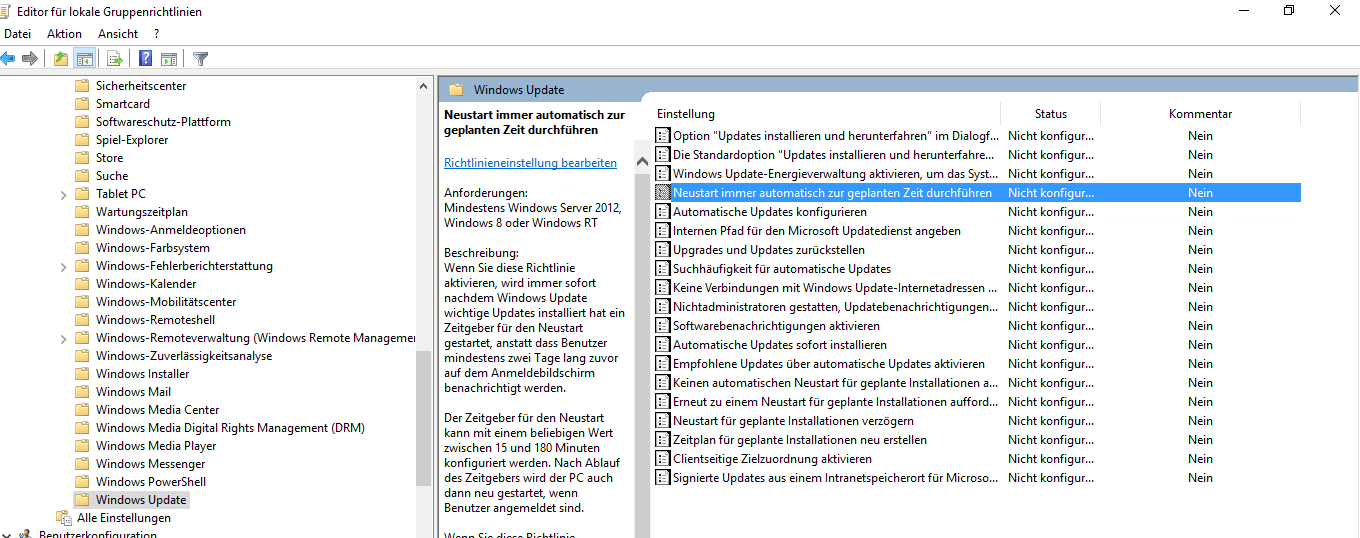Open the ? help menu
Viewport: 1360px width, 538px height.
(x=156, y=34)
